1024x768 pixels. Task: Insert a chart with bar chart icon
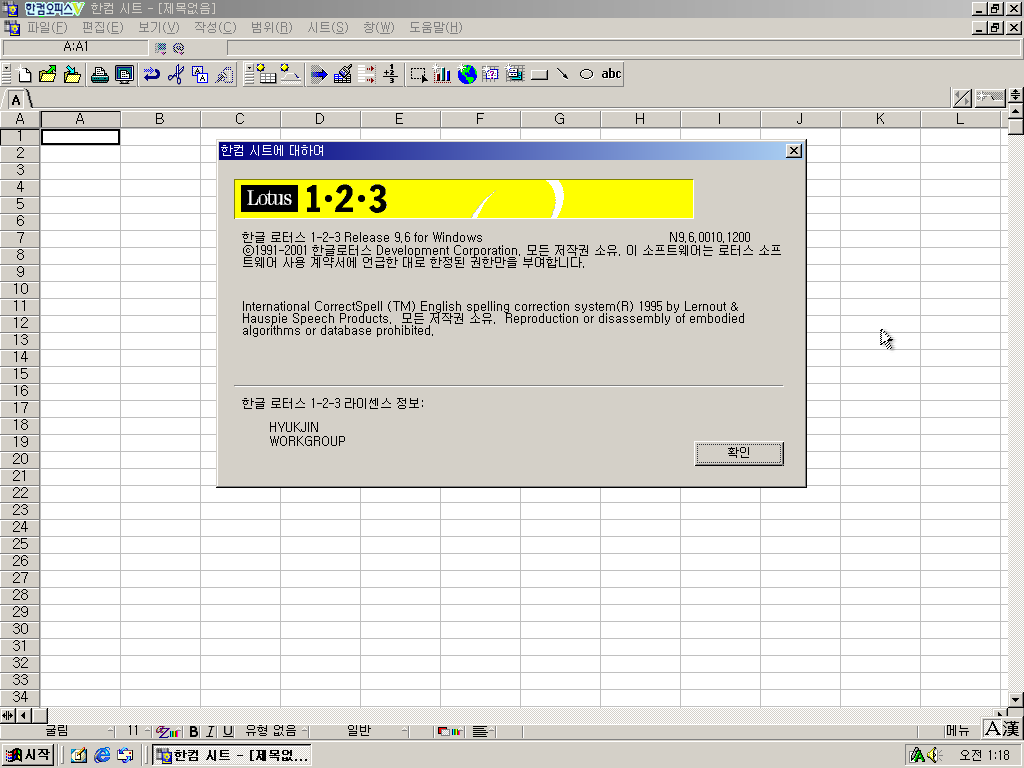[x=443, y=74]
